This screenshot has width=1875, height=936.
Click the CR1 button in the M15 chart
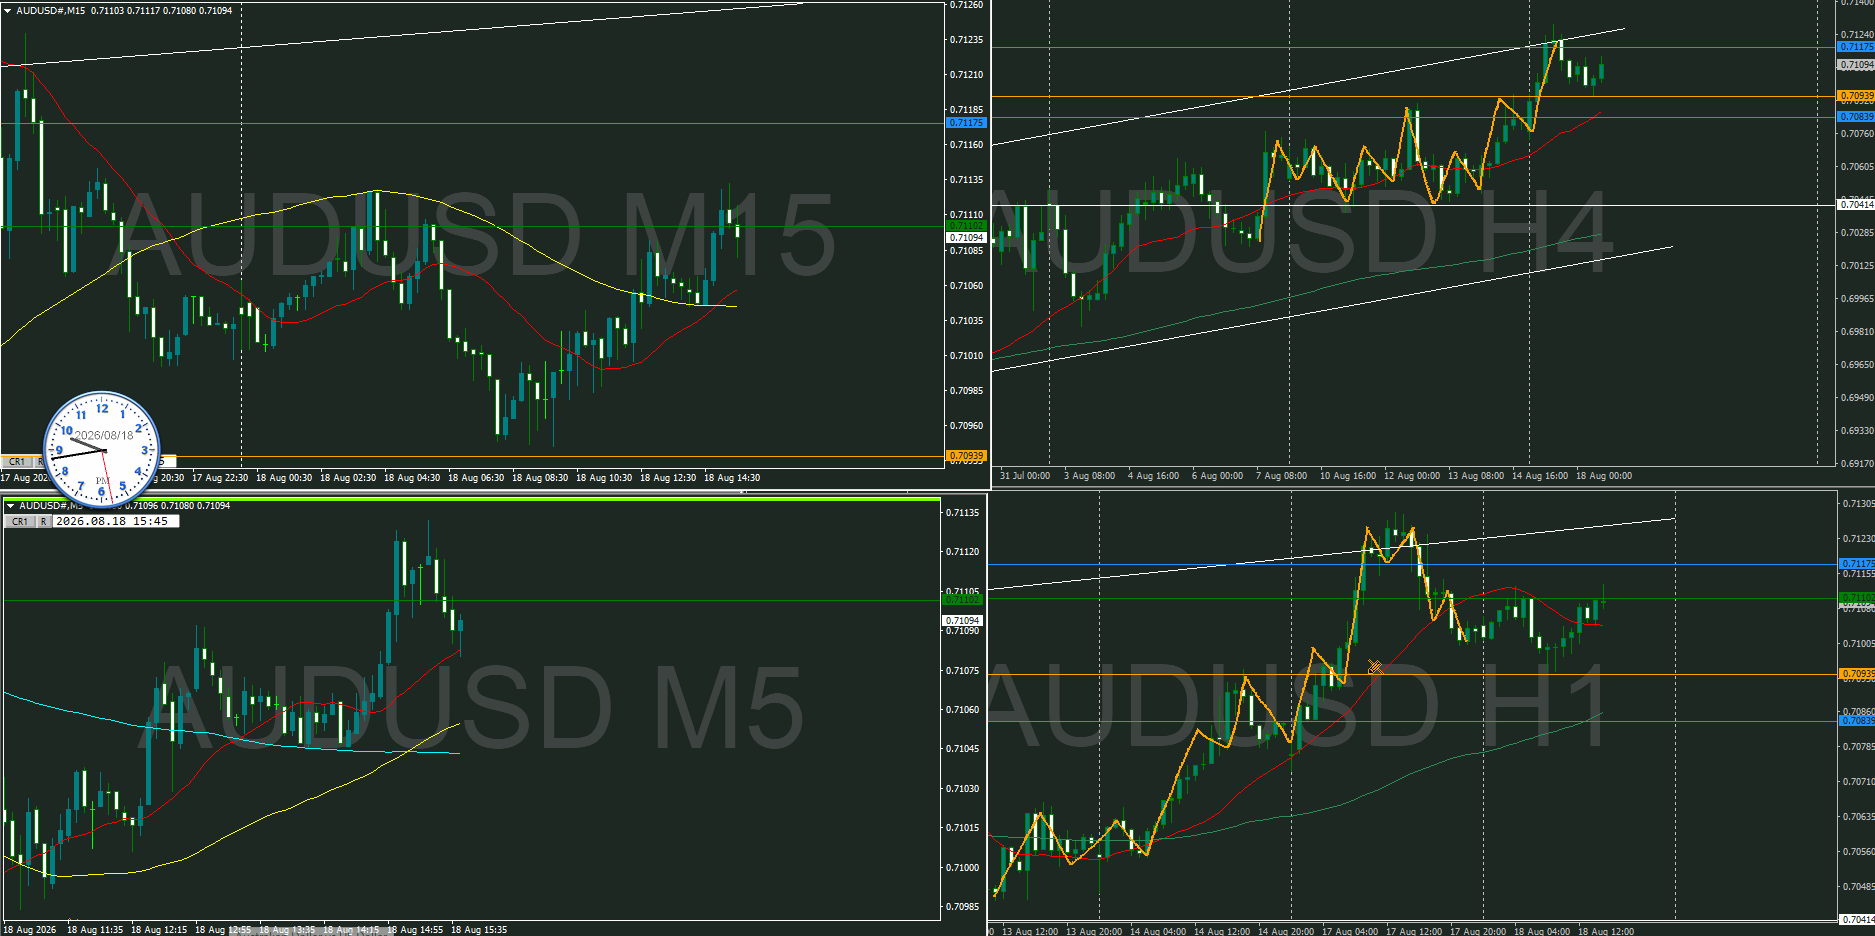(17, 462)
